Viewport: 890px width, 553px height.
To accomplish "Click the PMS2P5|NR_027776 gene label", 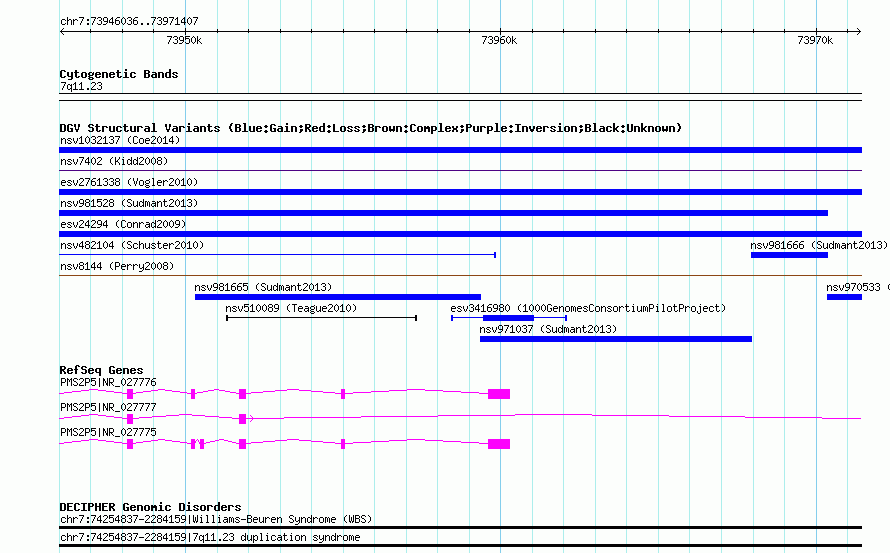I will tap(108, 382).
